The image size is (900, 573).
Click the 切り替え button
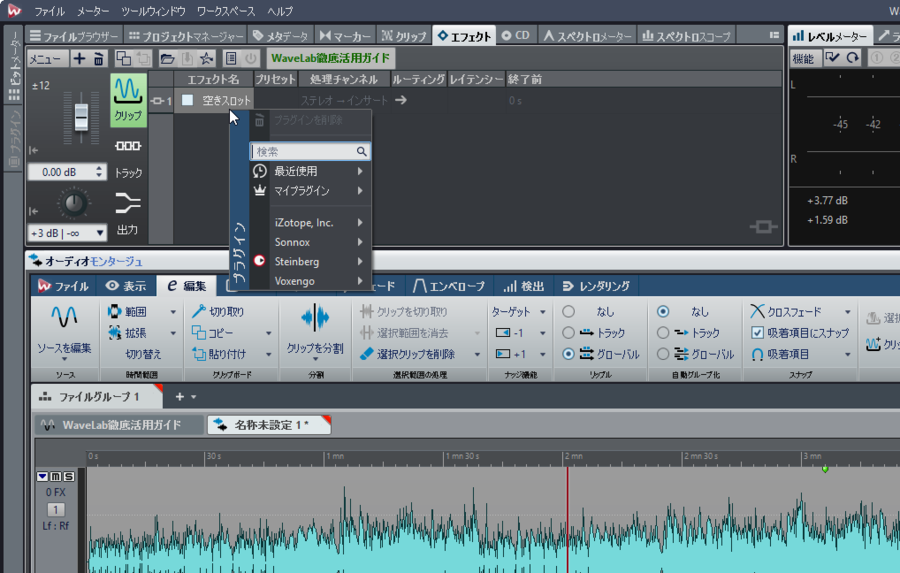143,354
